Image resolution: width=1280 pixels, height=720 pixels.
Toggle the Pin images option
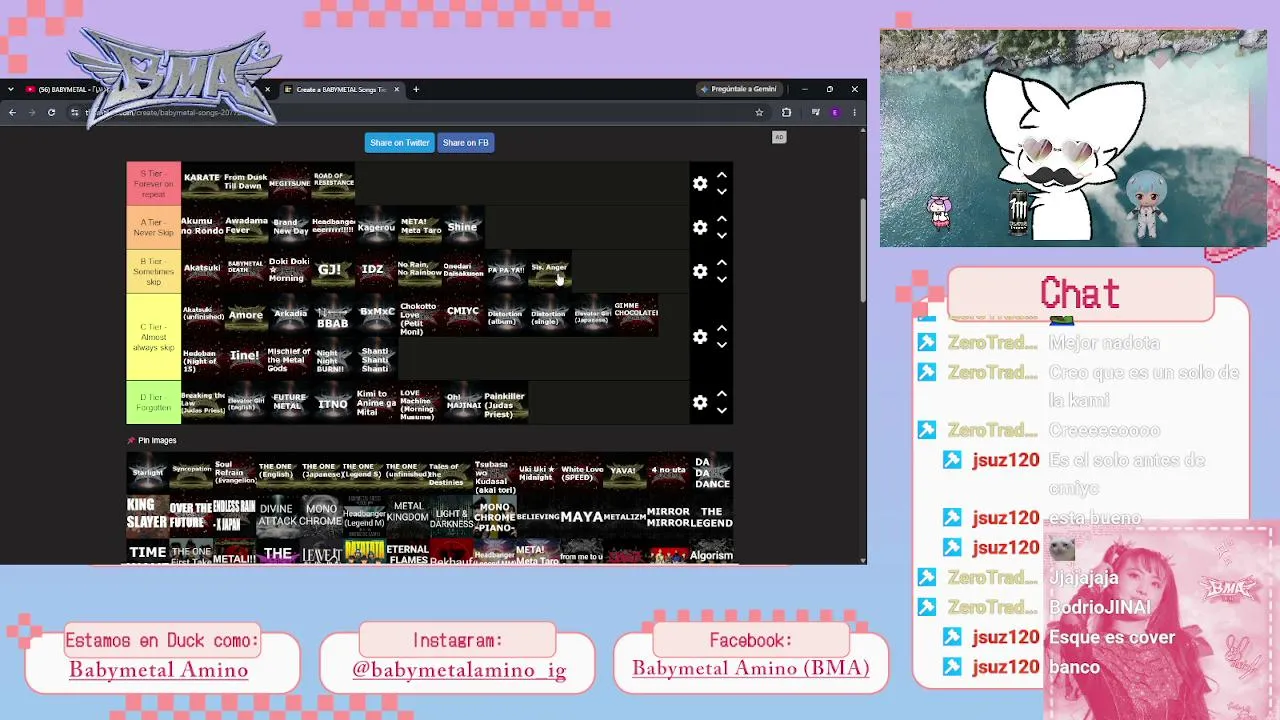[151, 440]
